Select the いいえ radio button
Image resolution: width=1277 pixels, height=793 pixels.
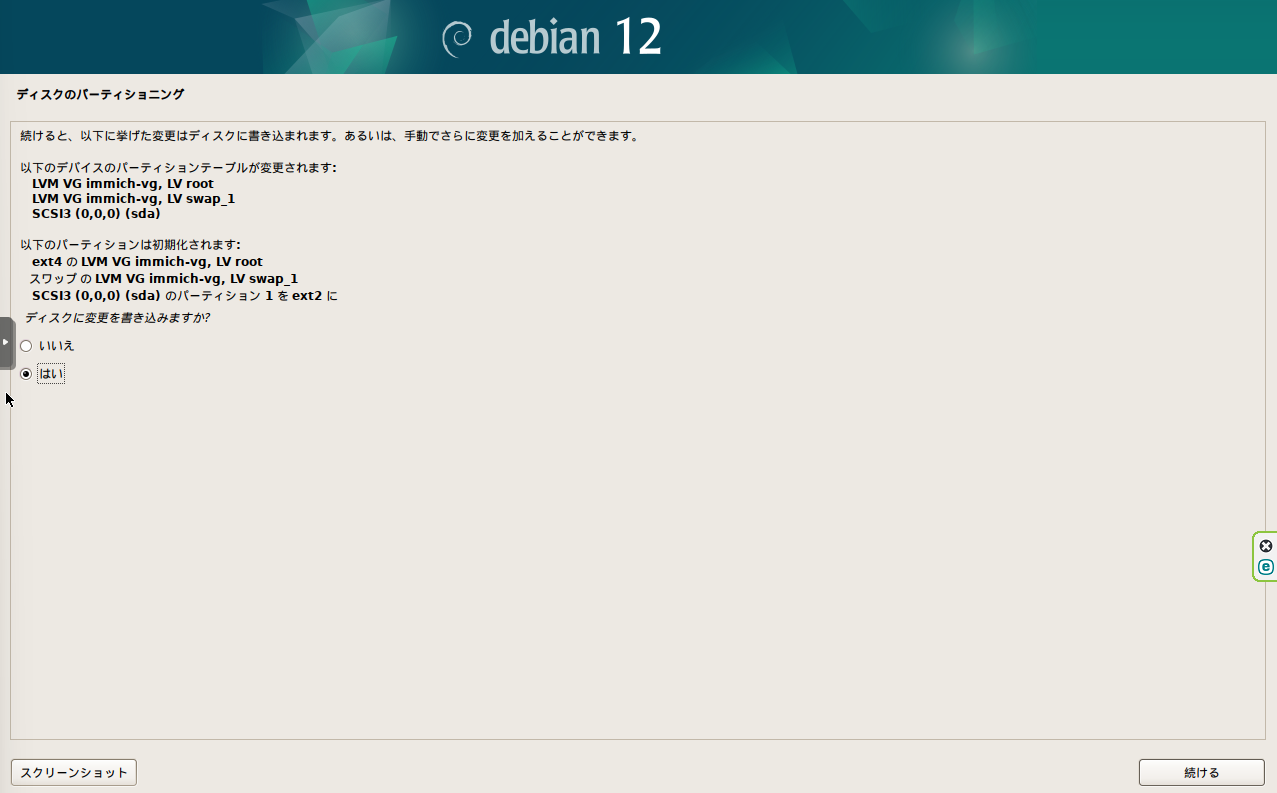pos(26,346)
